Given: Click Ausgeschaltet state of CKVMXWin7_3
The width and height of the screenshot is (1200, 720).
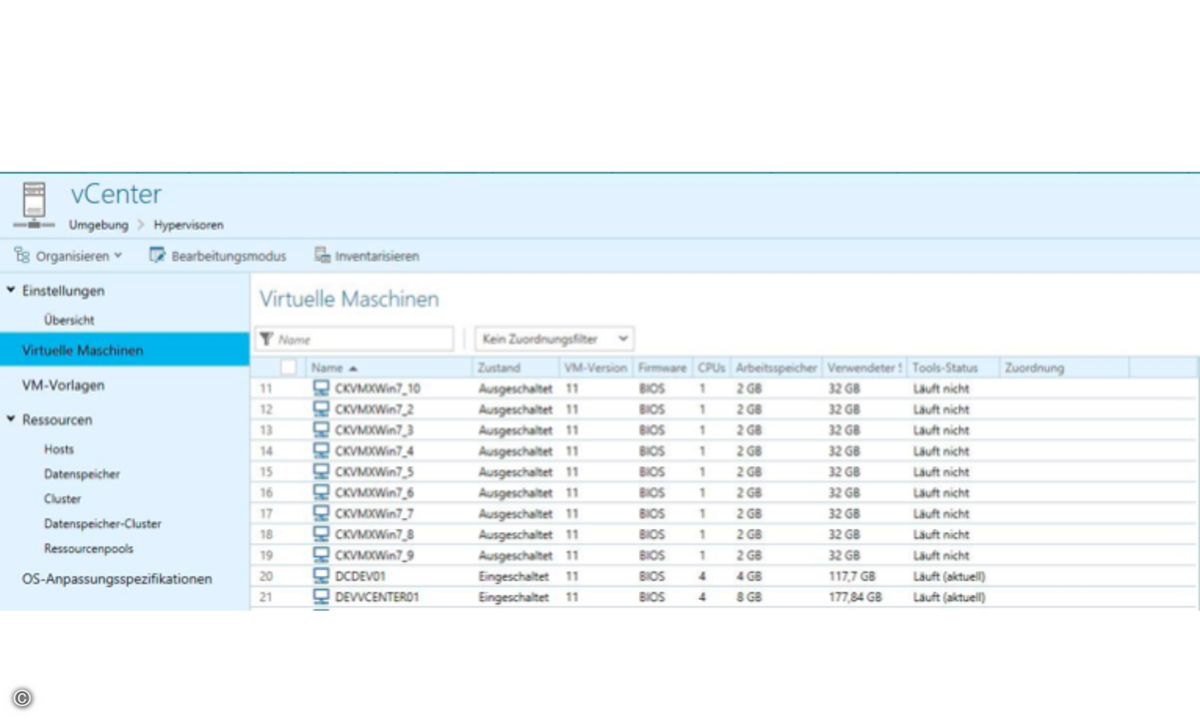Looking at the screenshot, I should [x=515, y=430].
